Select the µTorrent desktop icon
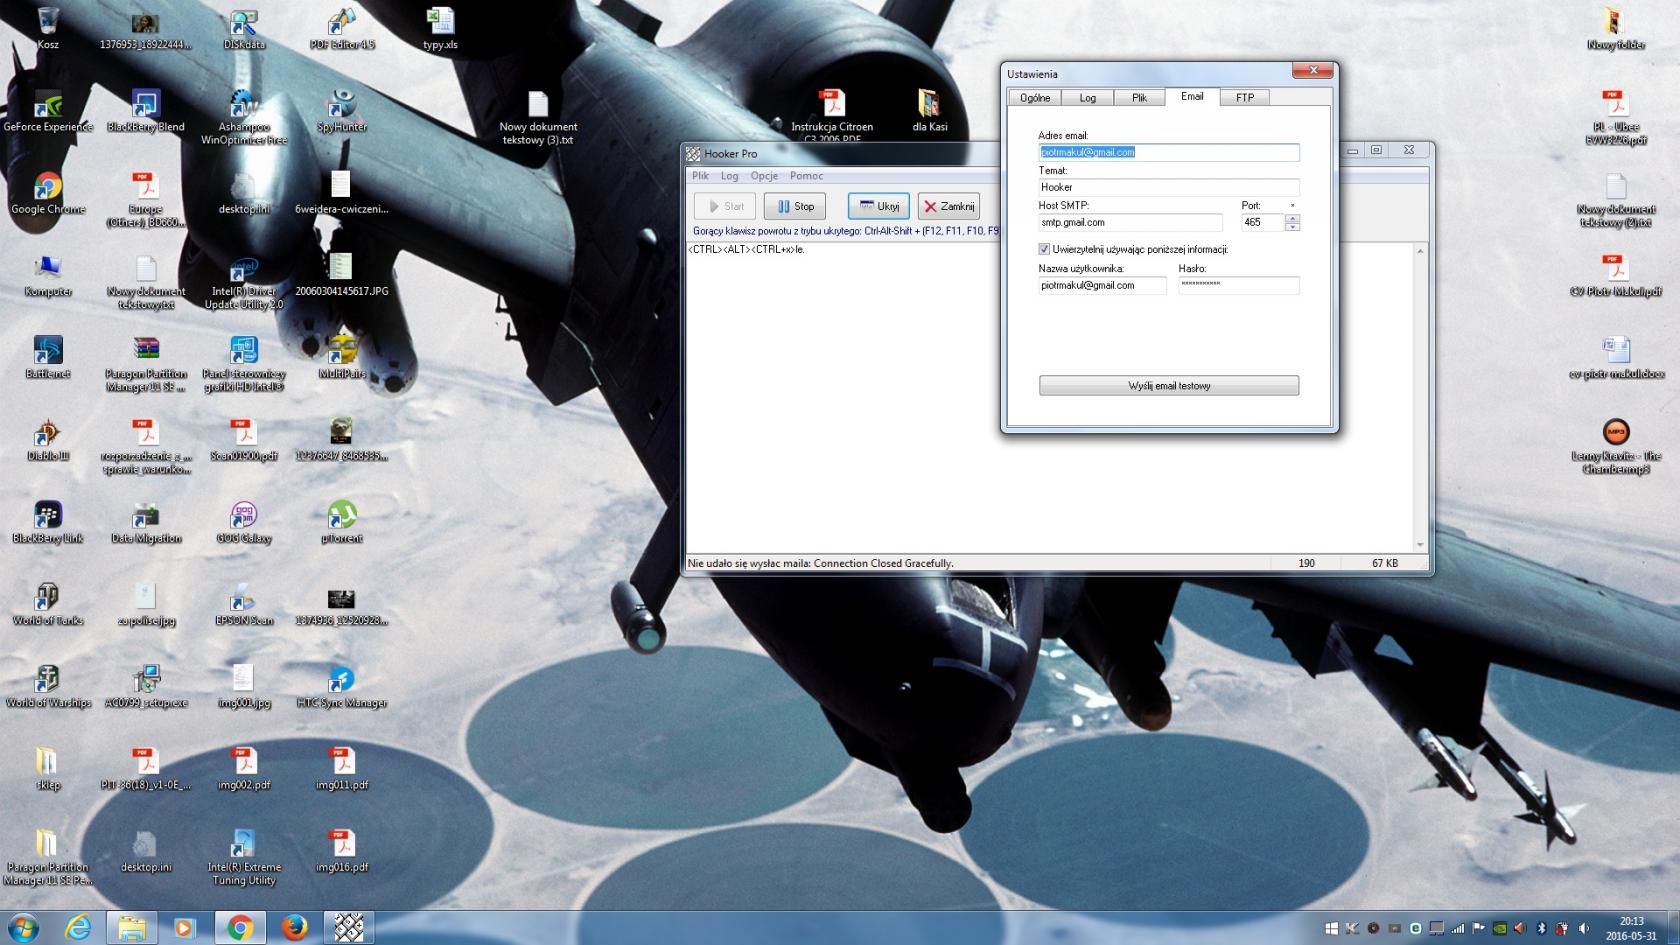This screenshot has height=945, width=1680. click(342, 522)
